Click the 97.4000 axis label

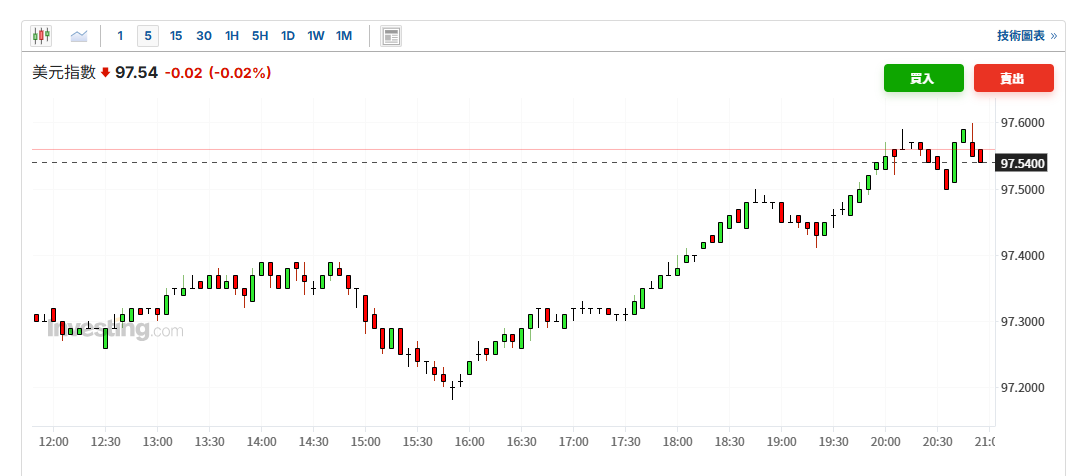1023,255
